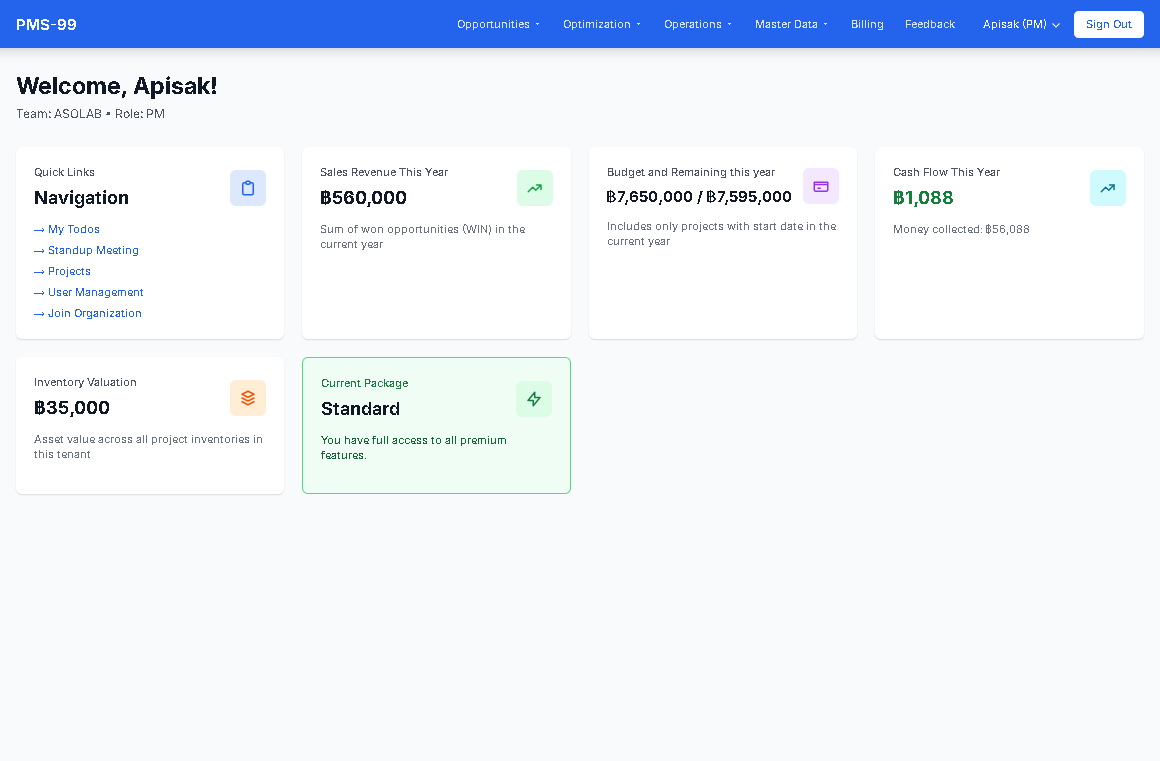Click the trend icon on Cash Flow card
The width and height of the screenshot is (1160, 761).
[1107, 188]
